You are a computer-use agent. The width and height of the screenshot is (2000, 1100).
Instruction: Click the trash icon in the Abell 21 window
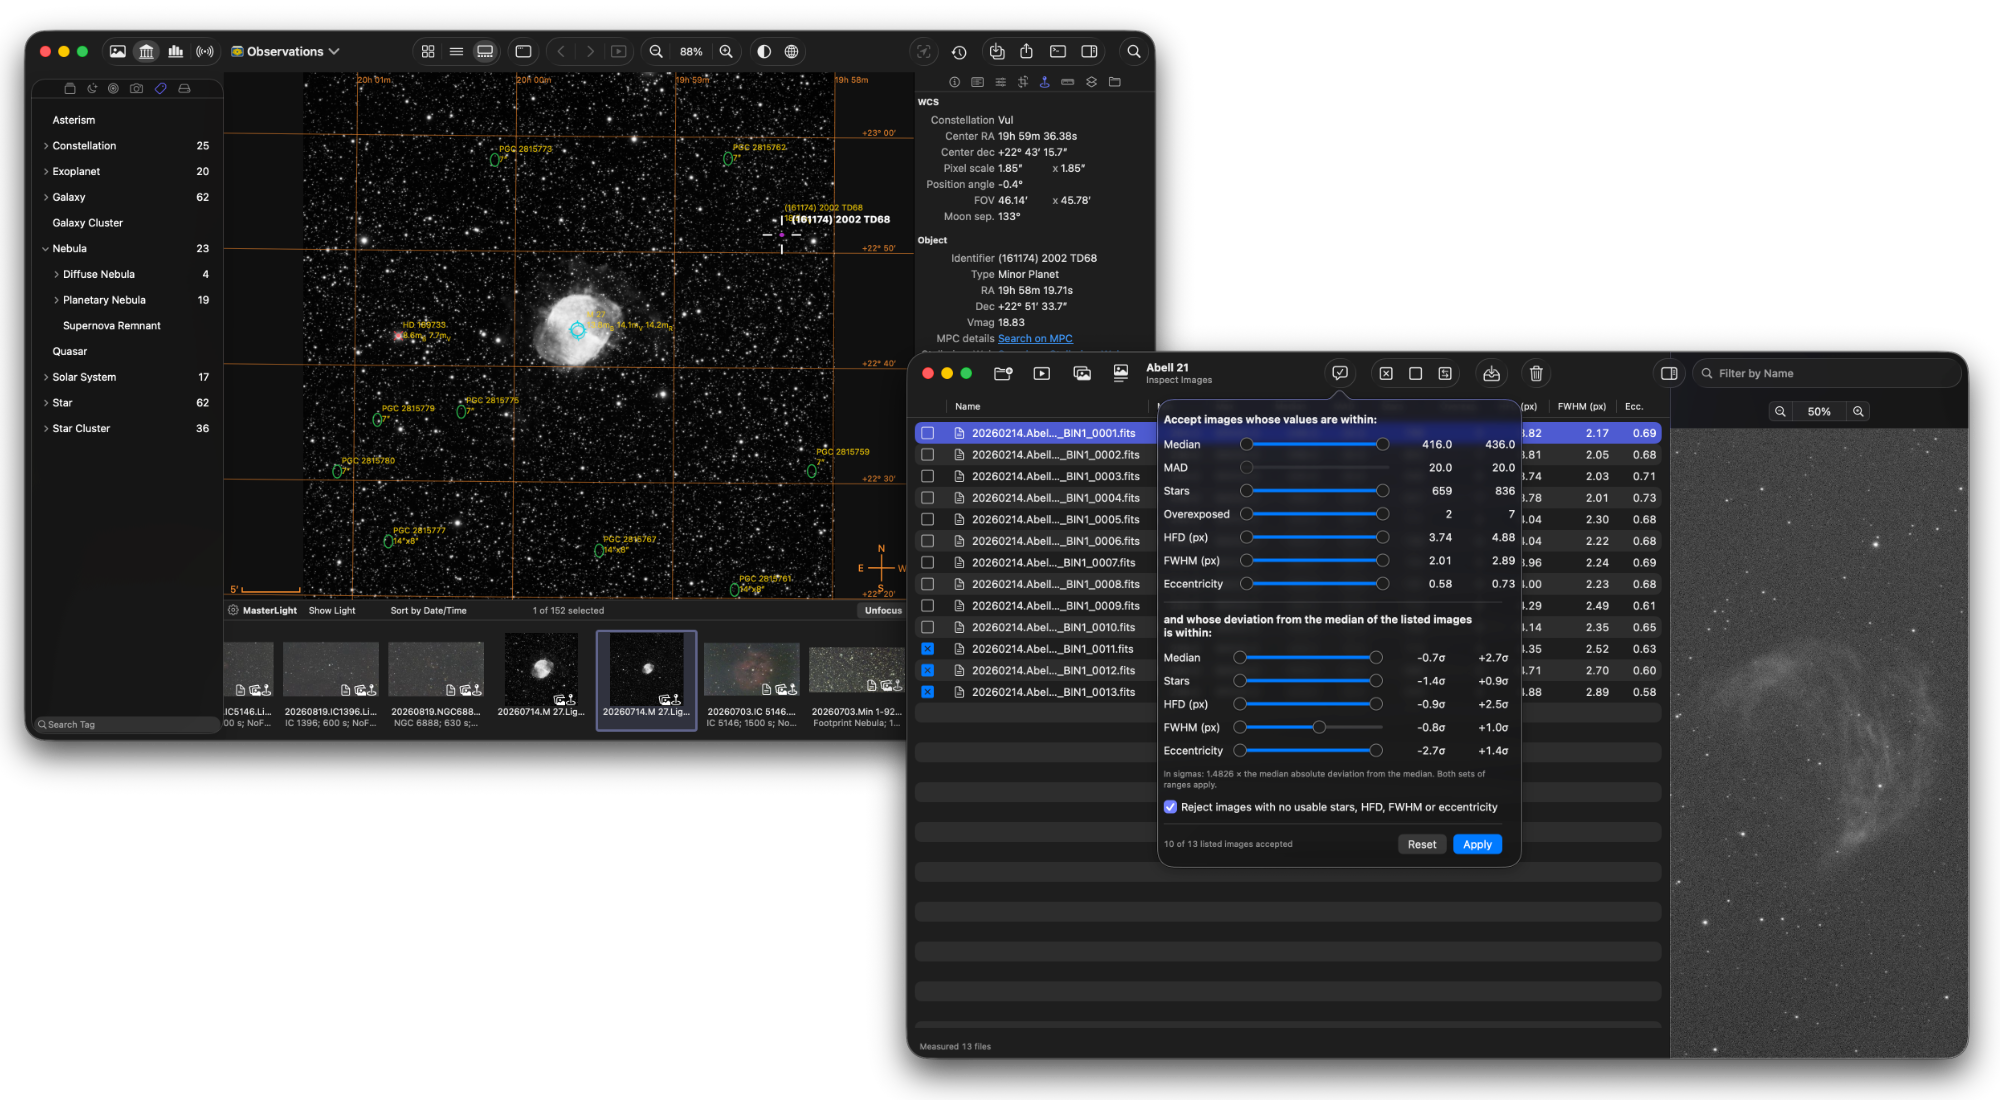click(1536, 373)
